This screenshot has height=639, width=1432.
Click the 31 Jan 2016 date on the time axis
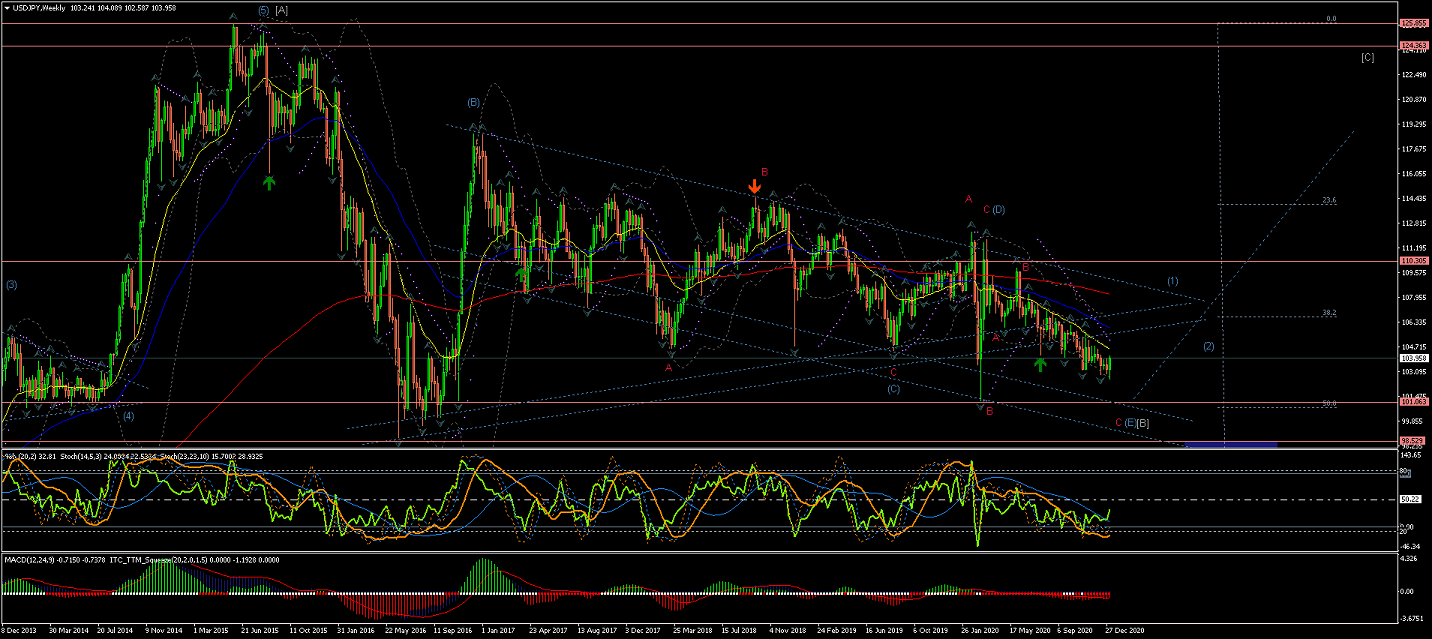pos(354,632)
